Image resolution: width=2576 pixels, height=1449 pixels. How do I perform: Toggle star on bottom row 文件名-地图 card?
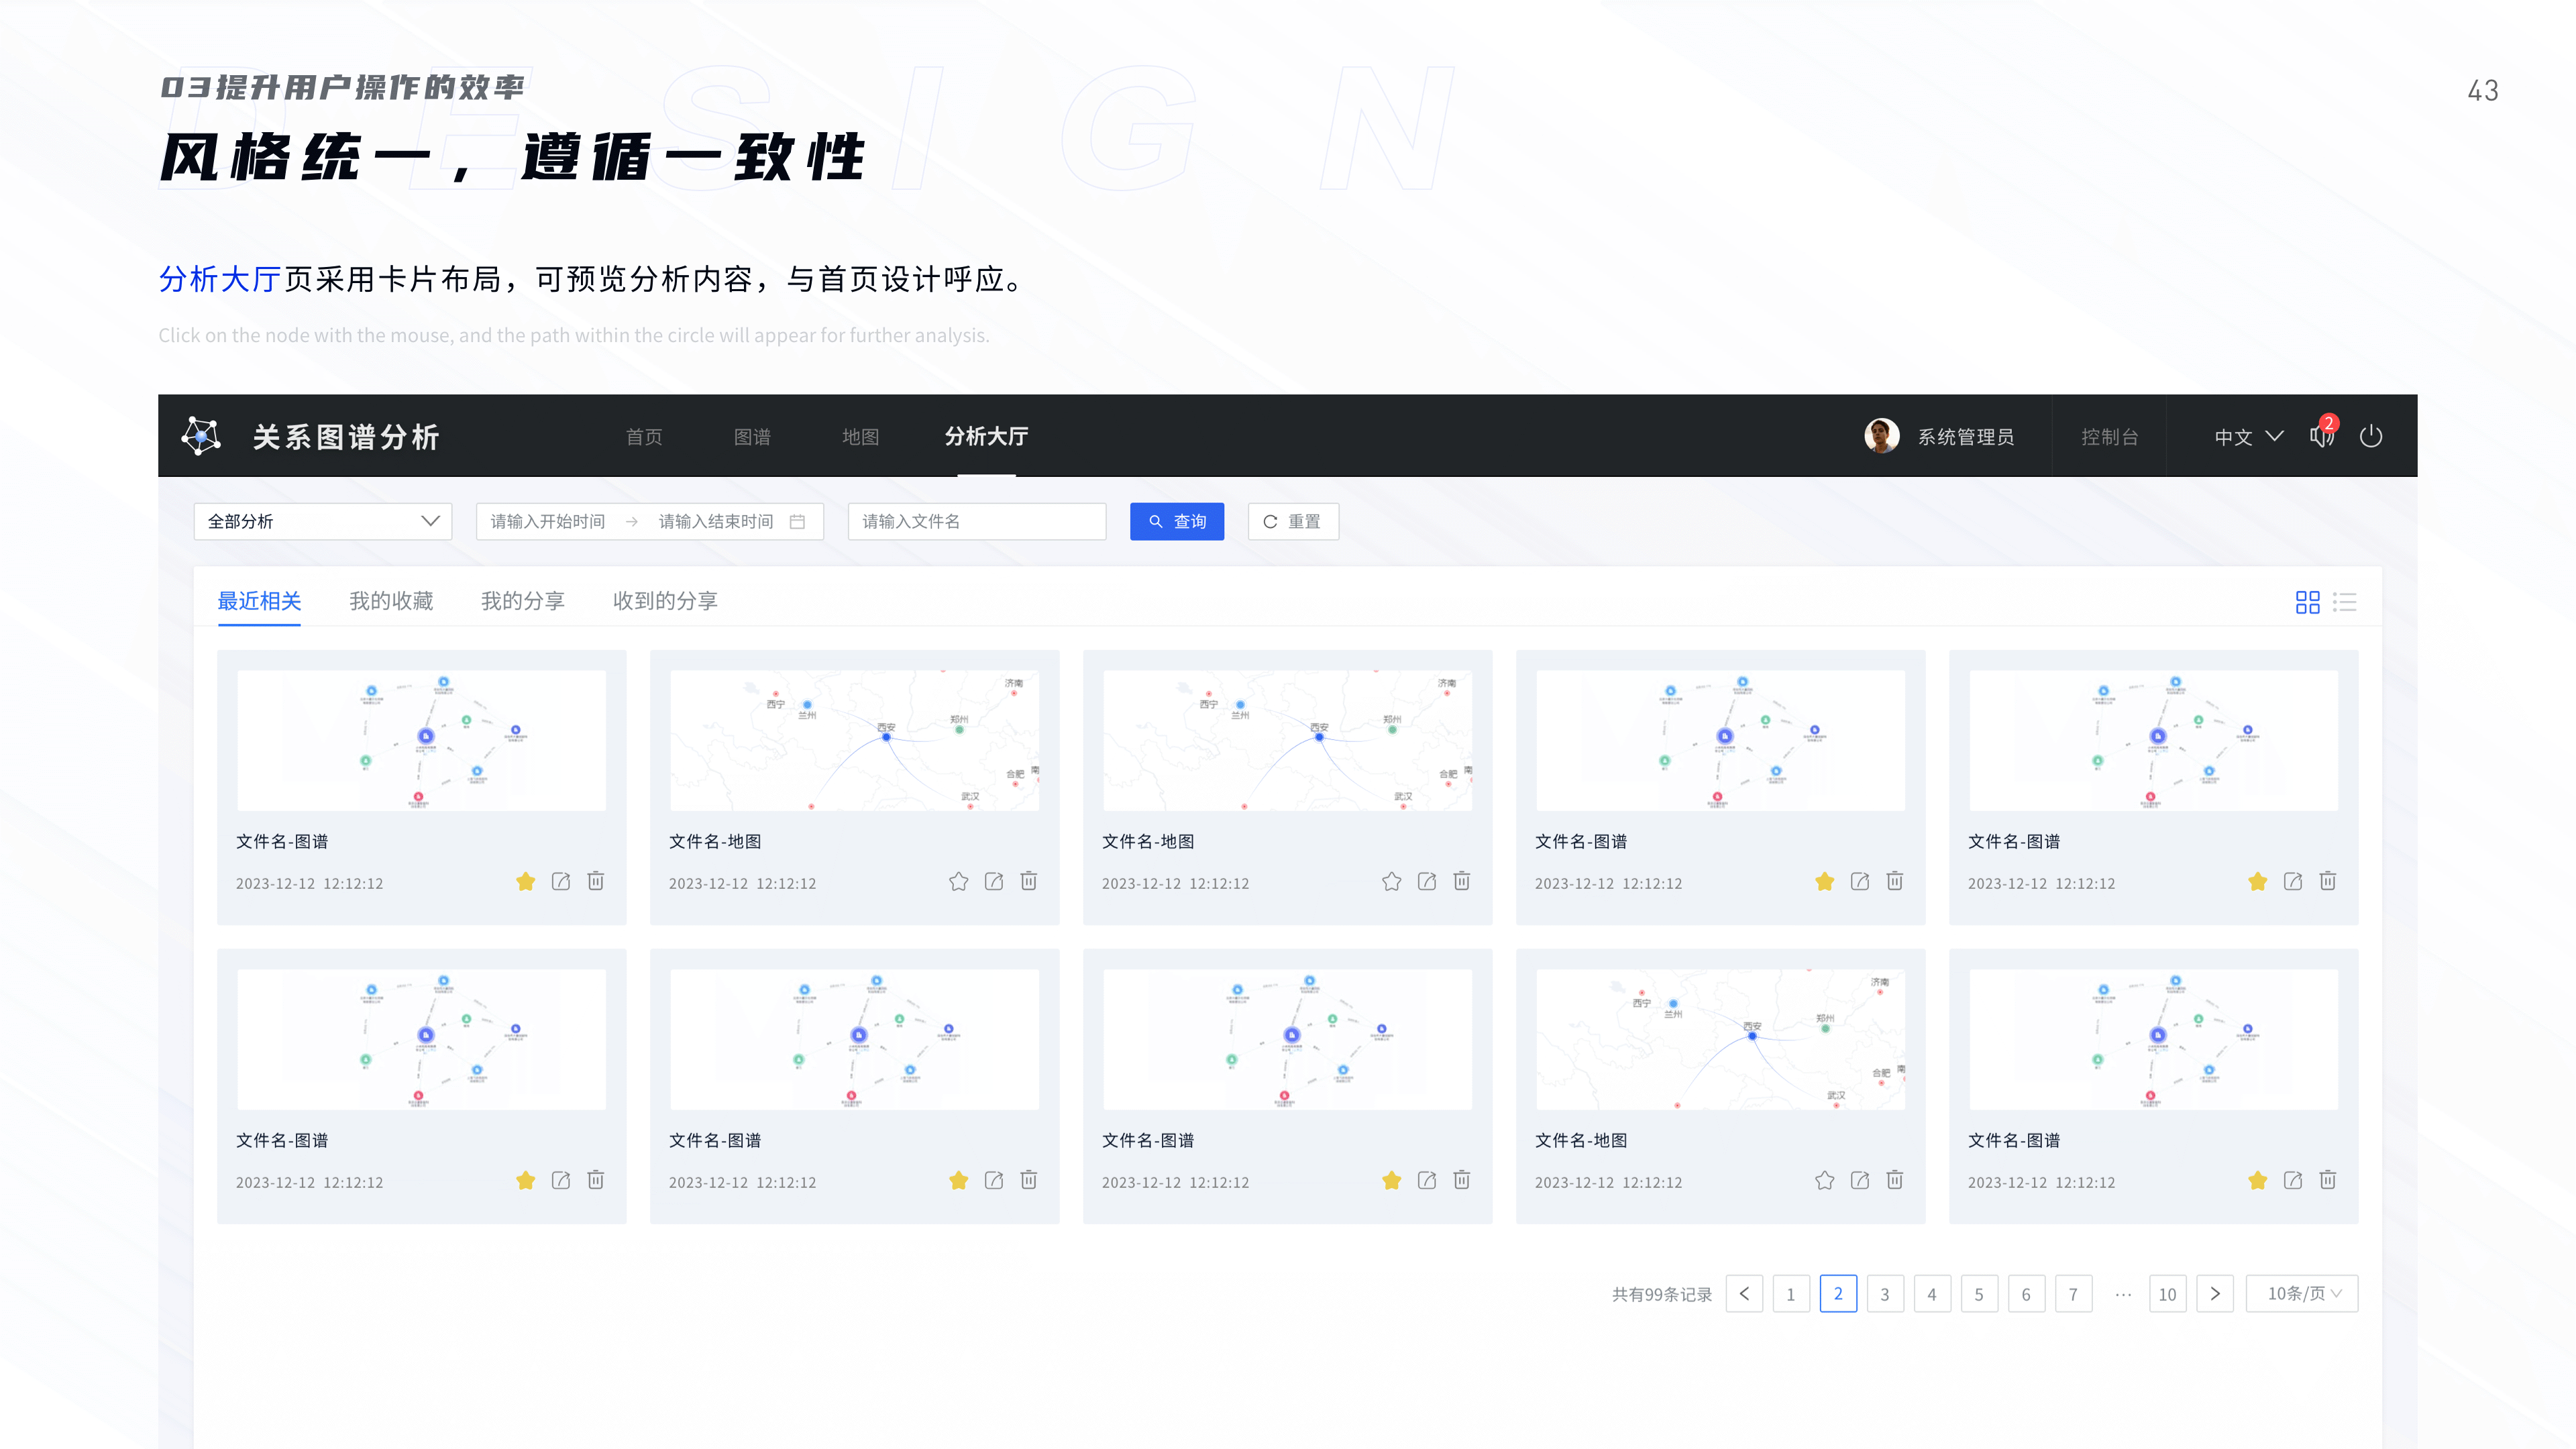tap(1824, 1180)
